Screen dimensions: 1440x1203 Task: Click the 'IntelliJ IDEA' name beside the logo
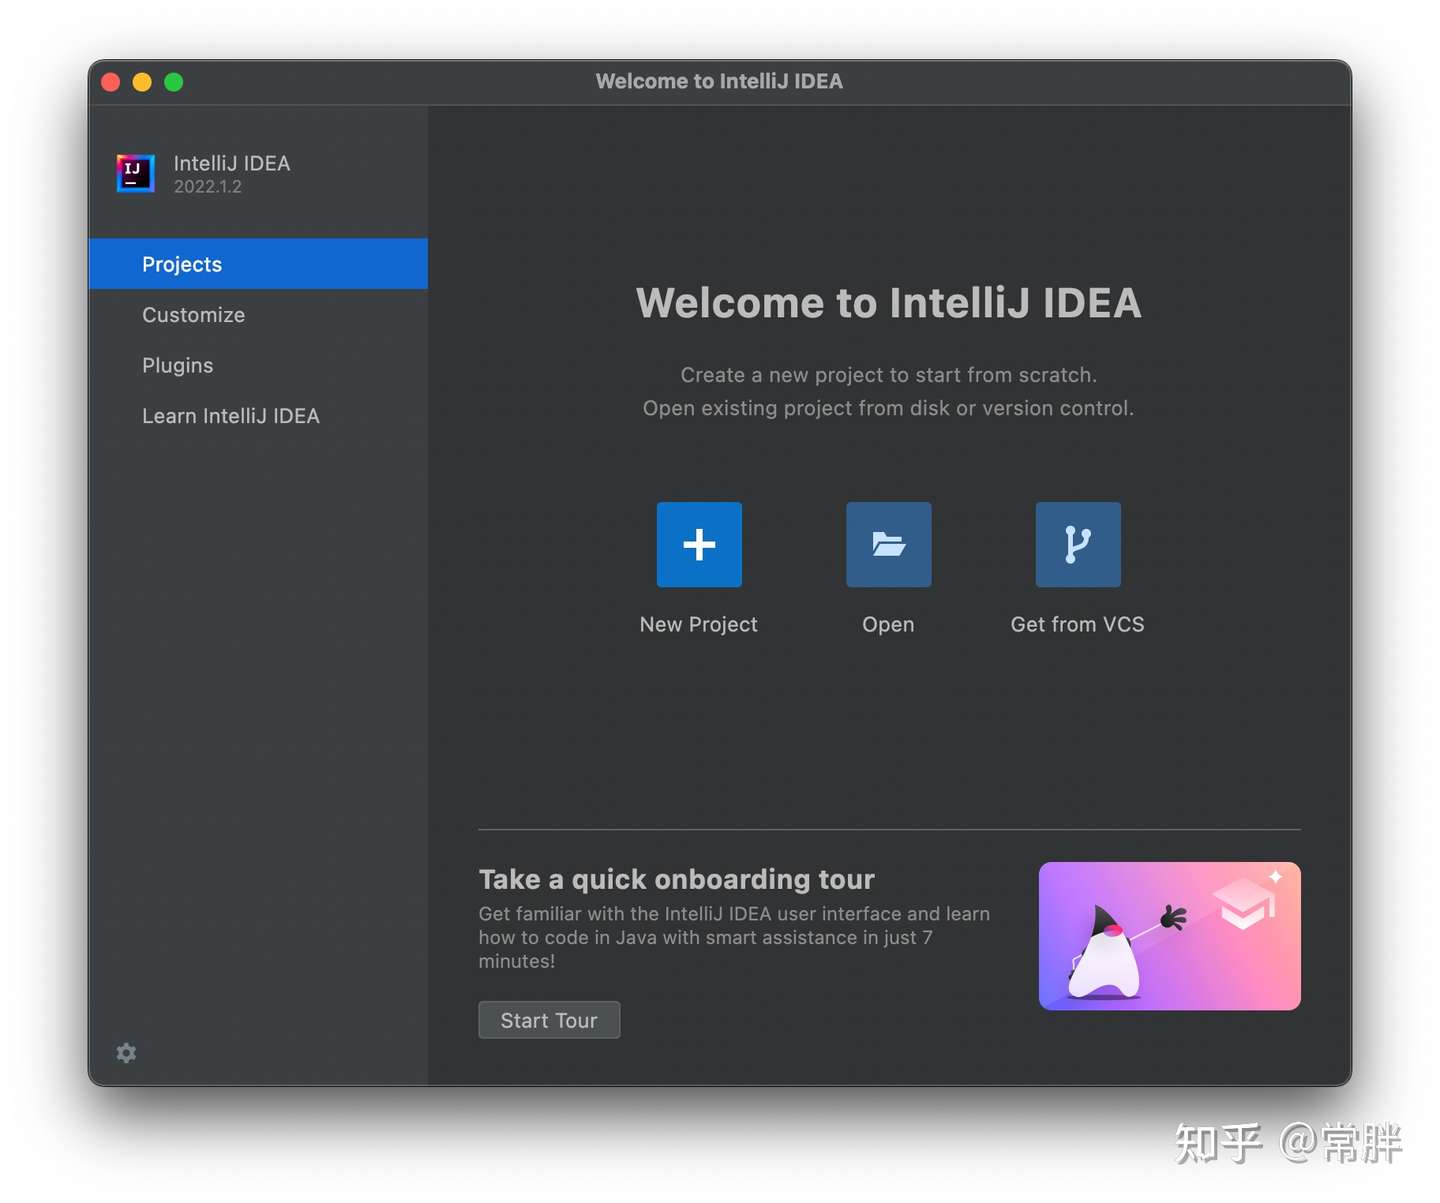click(232, 163)
